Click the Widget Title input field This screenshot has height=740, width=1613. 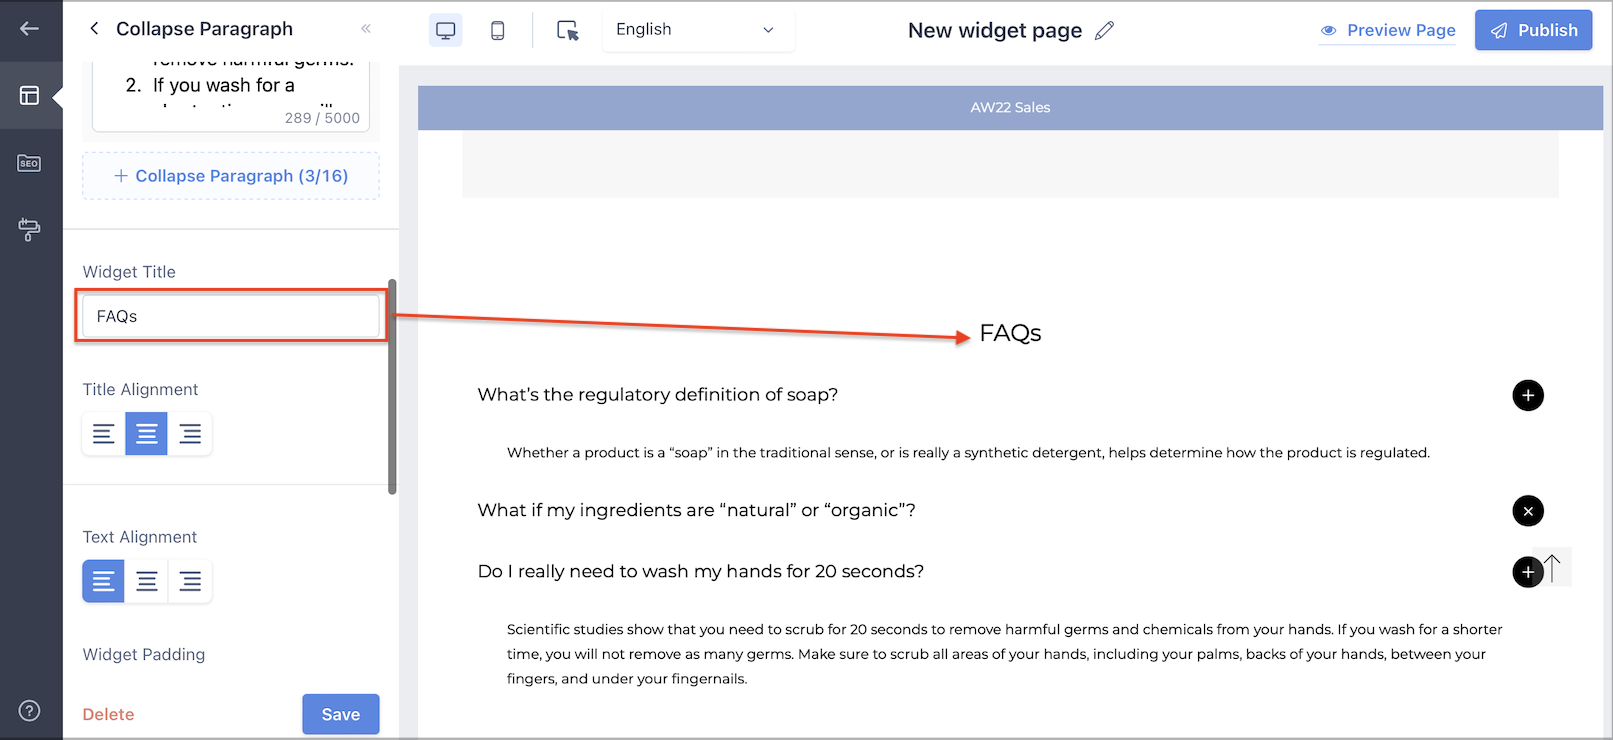pos(231,316)
